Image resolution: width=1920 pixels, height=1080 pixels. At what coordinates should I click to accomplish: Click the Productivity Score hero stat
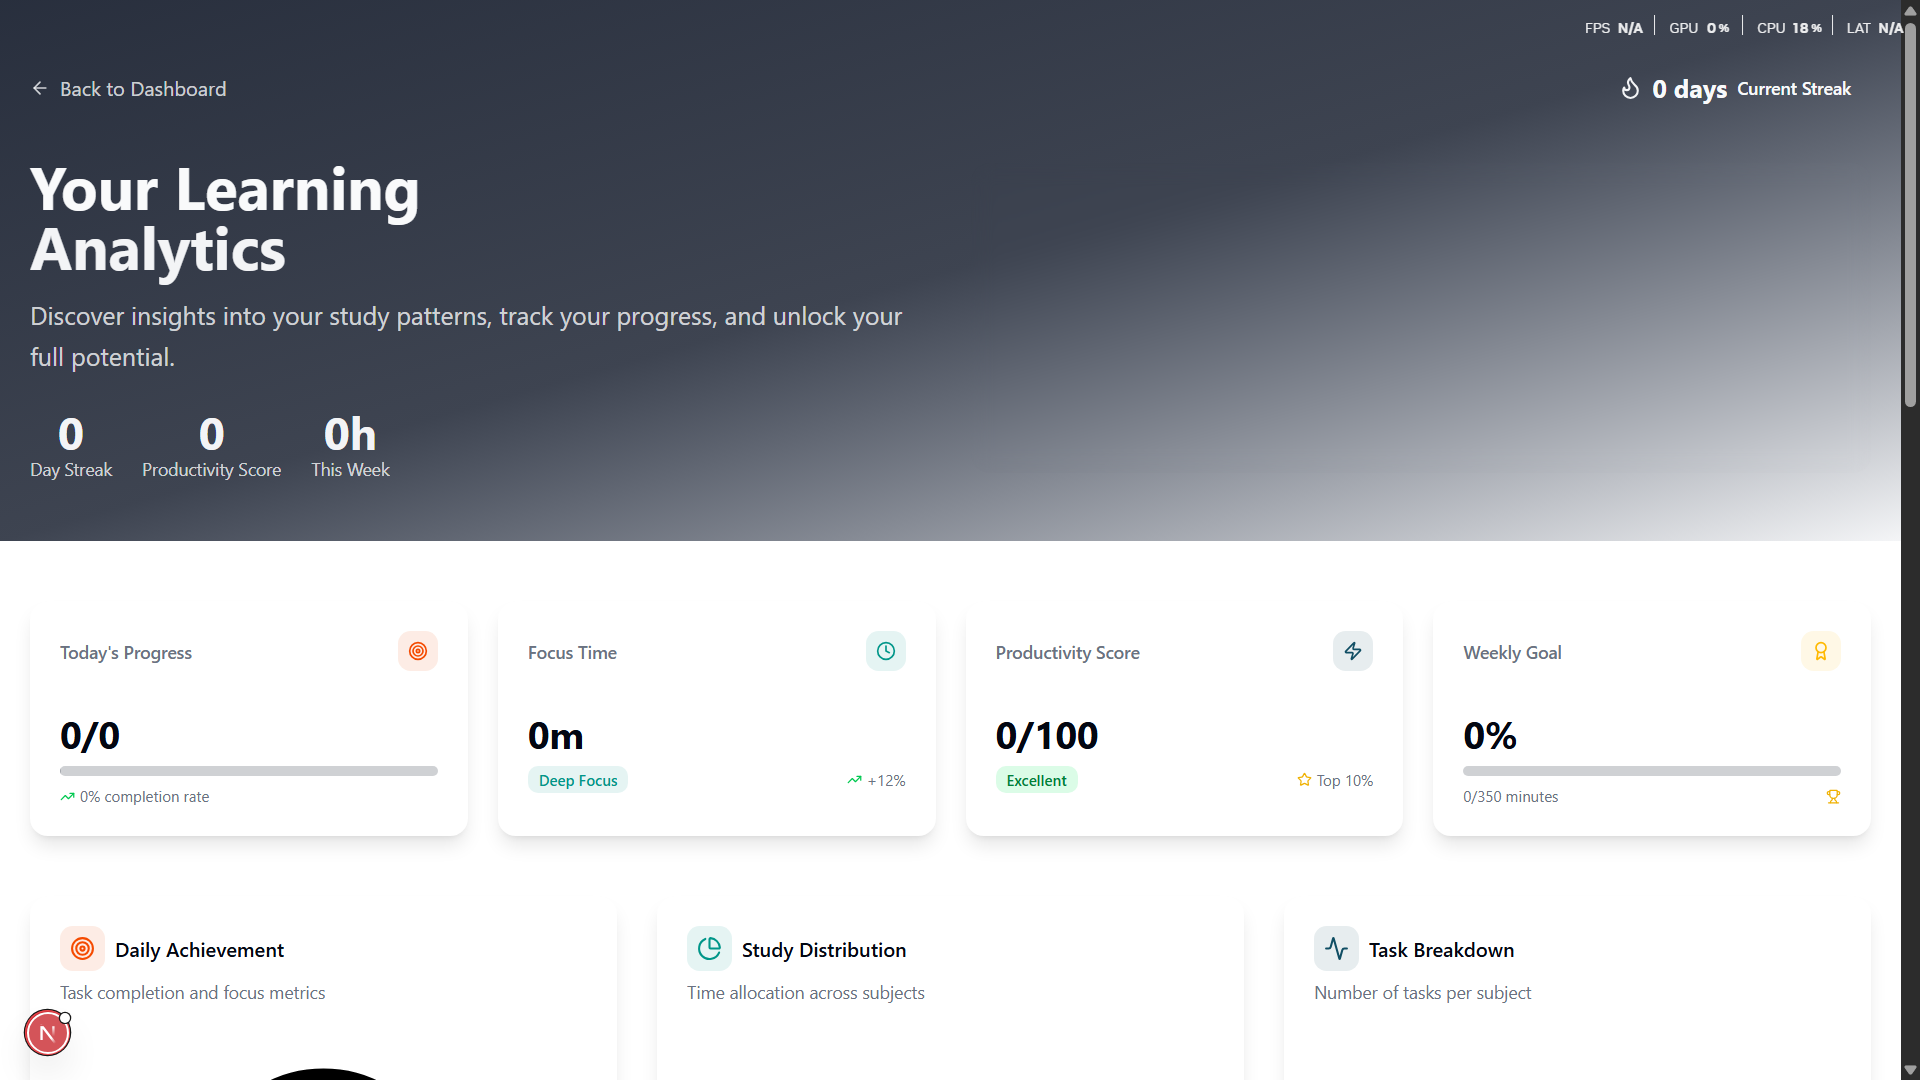click(211, 447)
